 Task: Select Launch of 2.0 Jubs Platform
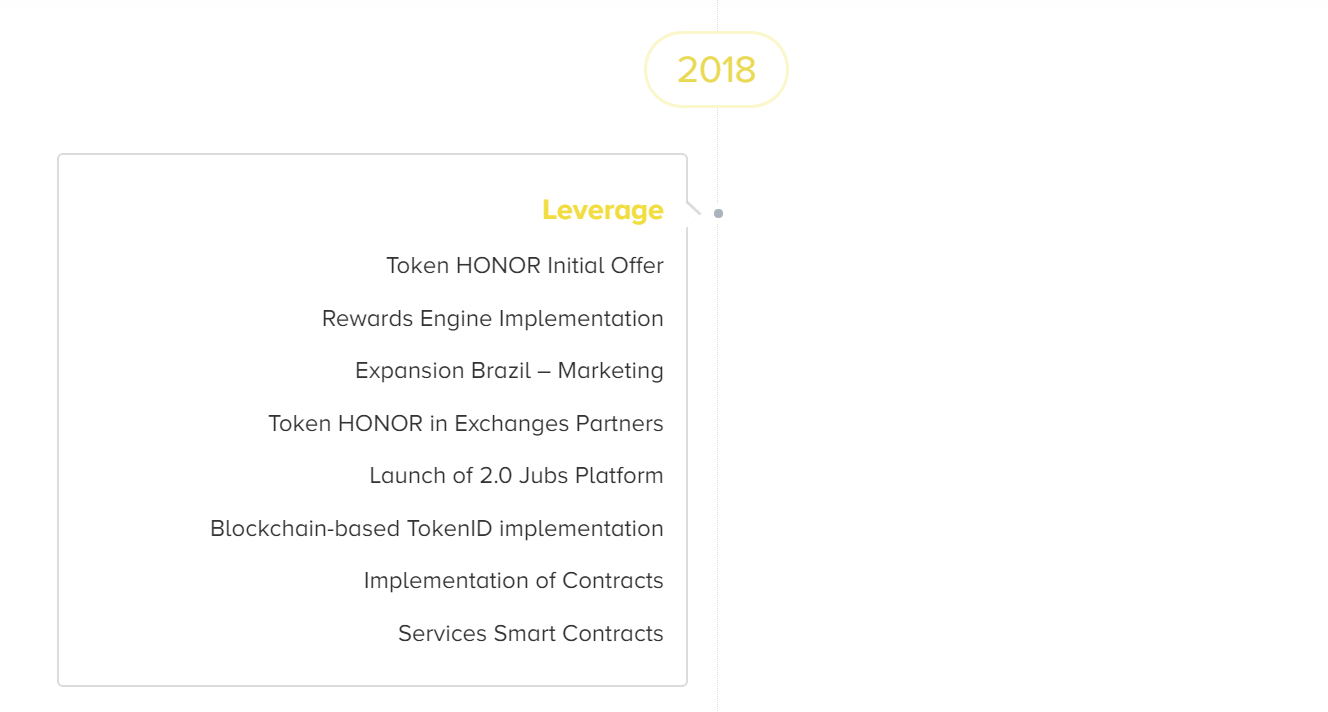coord(516,475)
